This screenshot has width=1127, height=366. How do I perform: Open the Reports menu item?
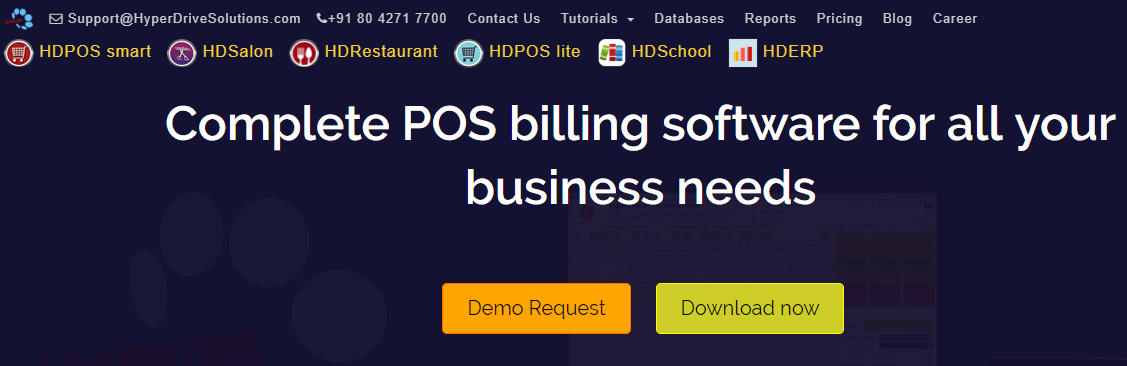tap(770, 19)
